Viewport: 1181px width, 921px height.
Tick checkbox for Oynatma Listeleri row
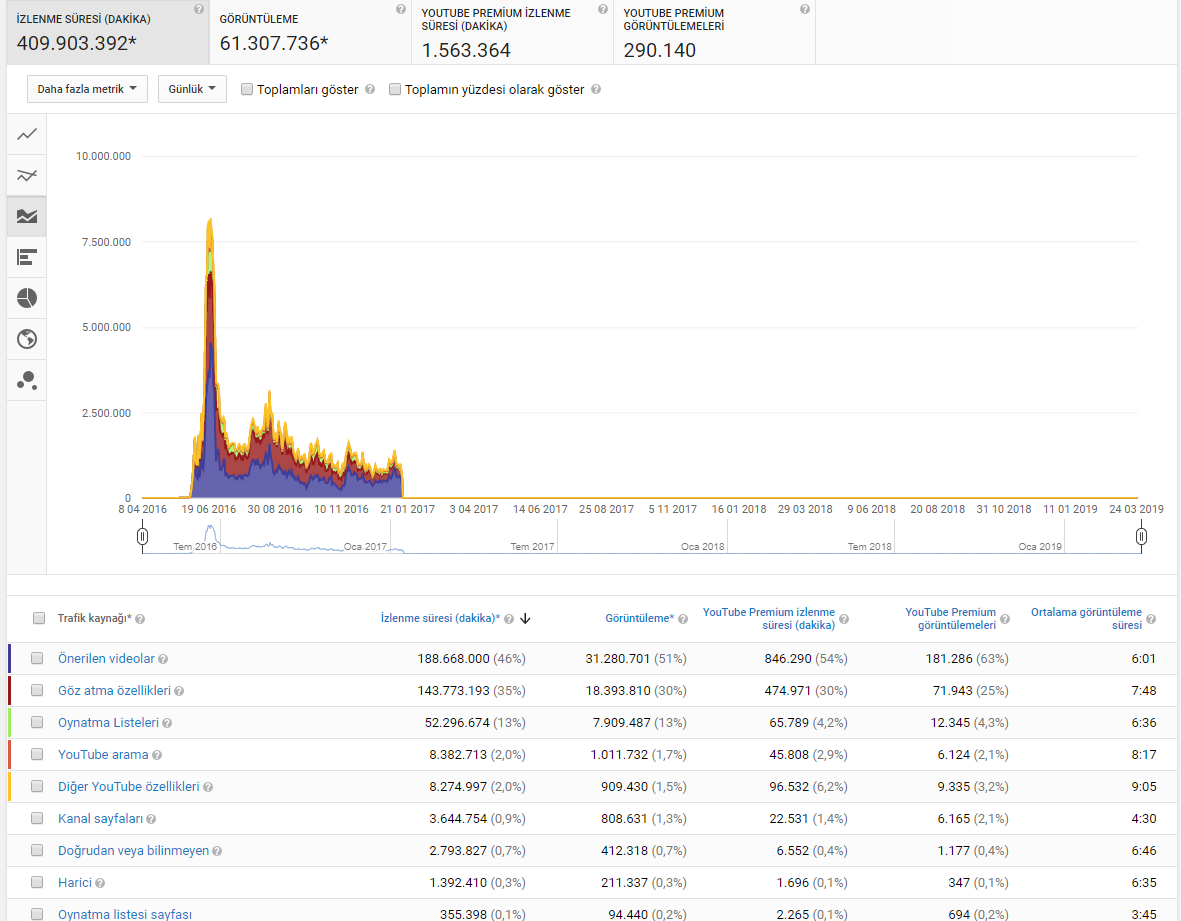click(37, 722)
